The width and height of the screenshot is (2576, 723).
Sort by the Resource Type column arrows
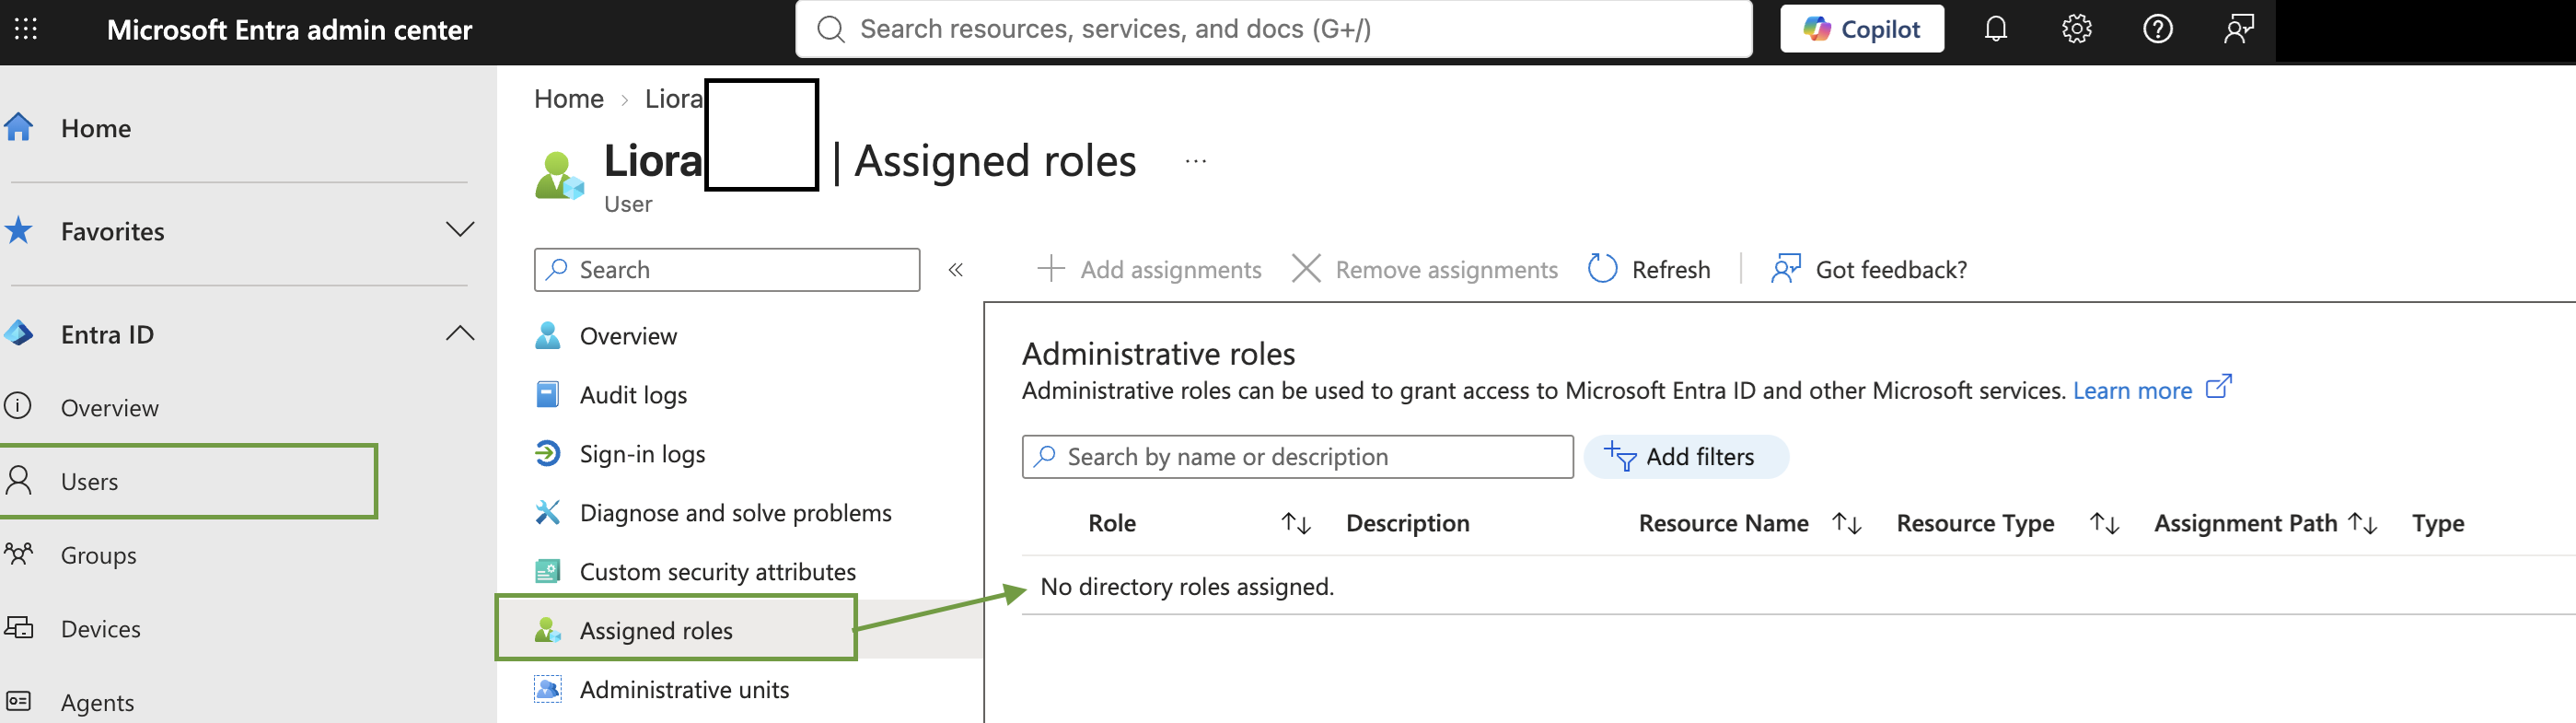(x=2105, y=523)
